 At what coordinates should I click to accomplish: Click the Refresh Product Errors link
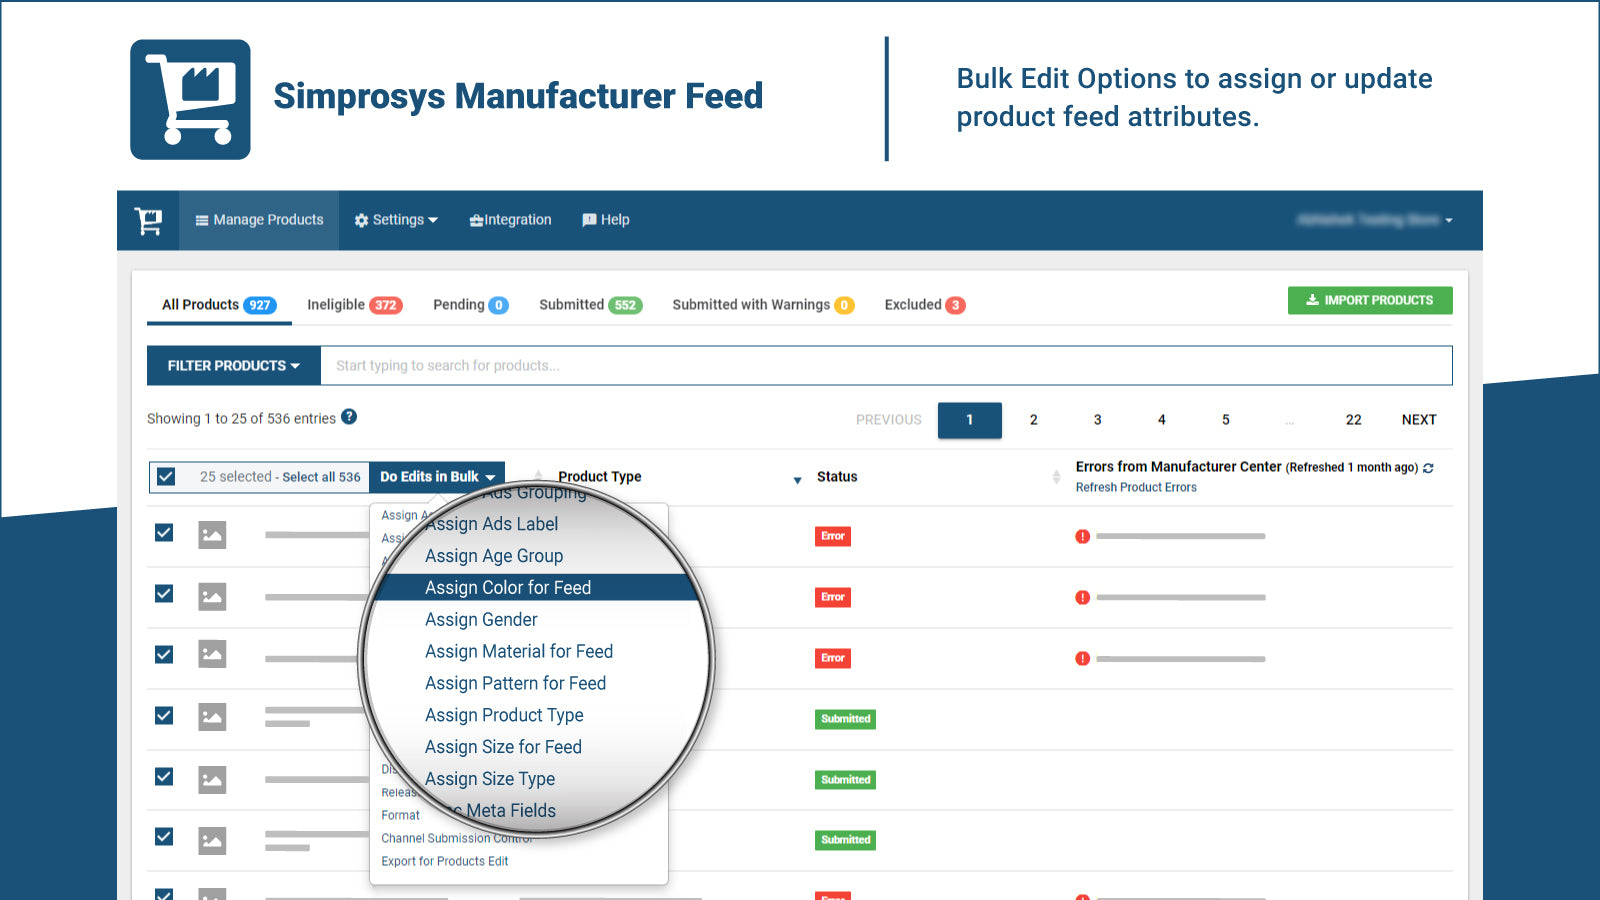(1136, 487)
